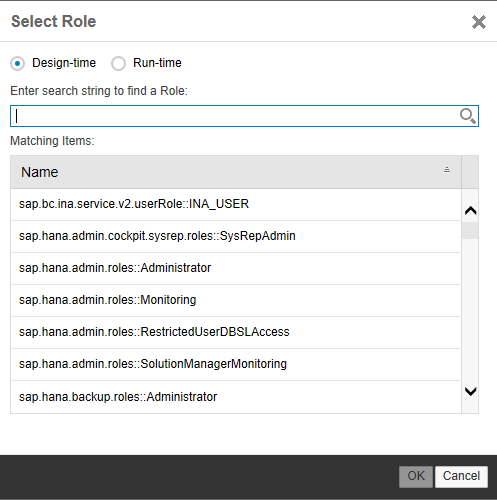Click the vertical scrollbar thumb
The height and width of the screenshot is (500, 497).
click(470, 230)
